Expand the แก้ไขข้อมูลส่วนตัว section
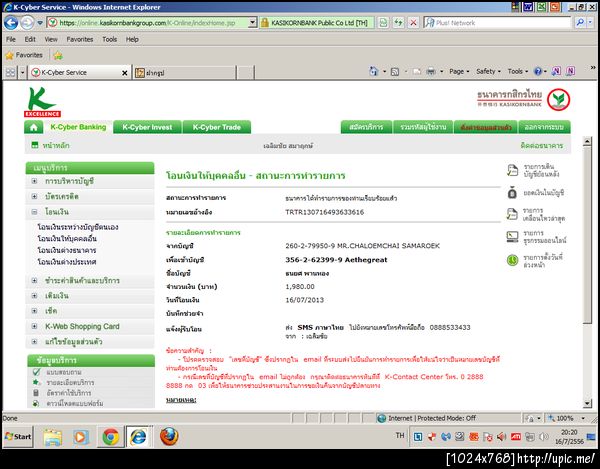Image resolution: width=600 pixels, height=469 pixels. pyautogui.click(x=34, y=342)
